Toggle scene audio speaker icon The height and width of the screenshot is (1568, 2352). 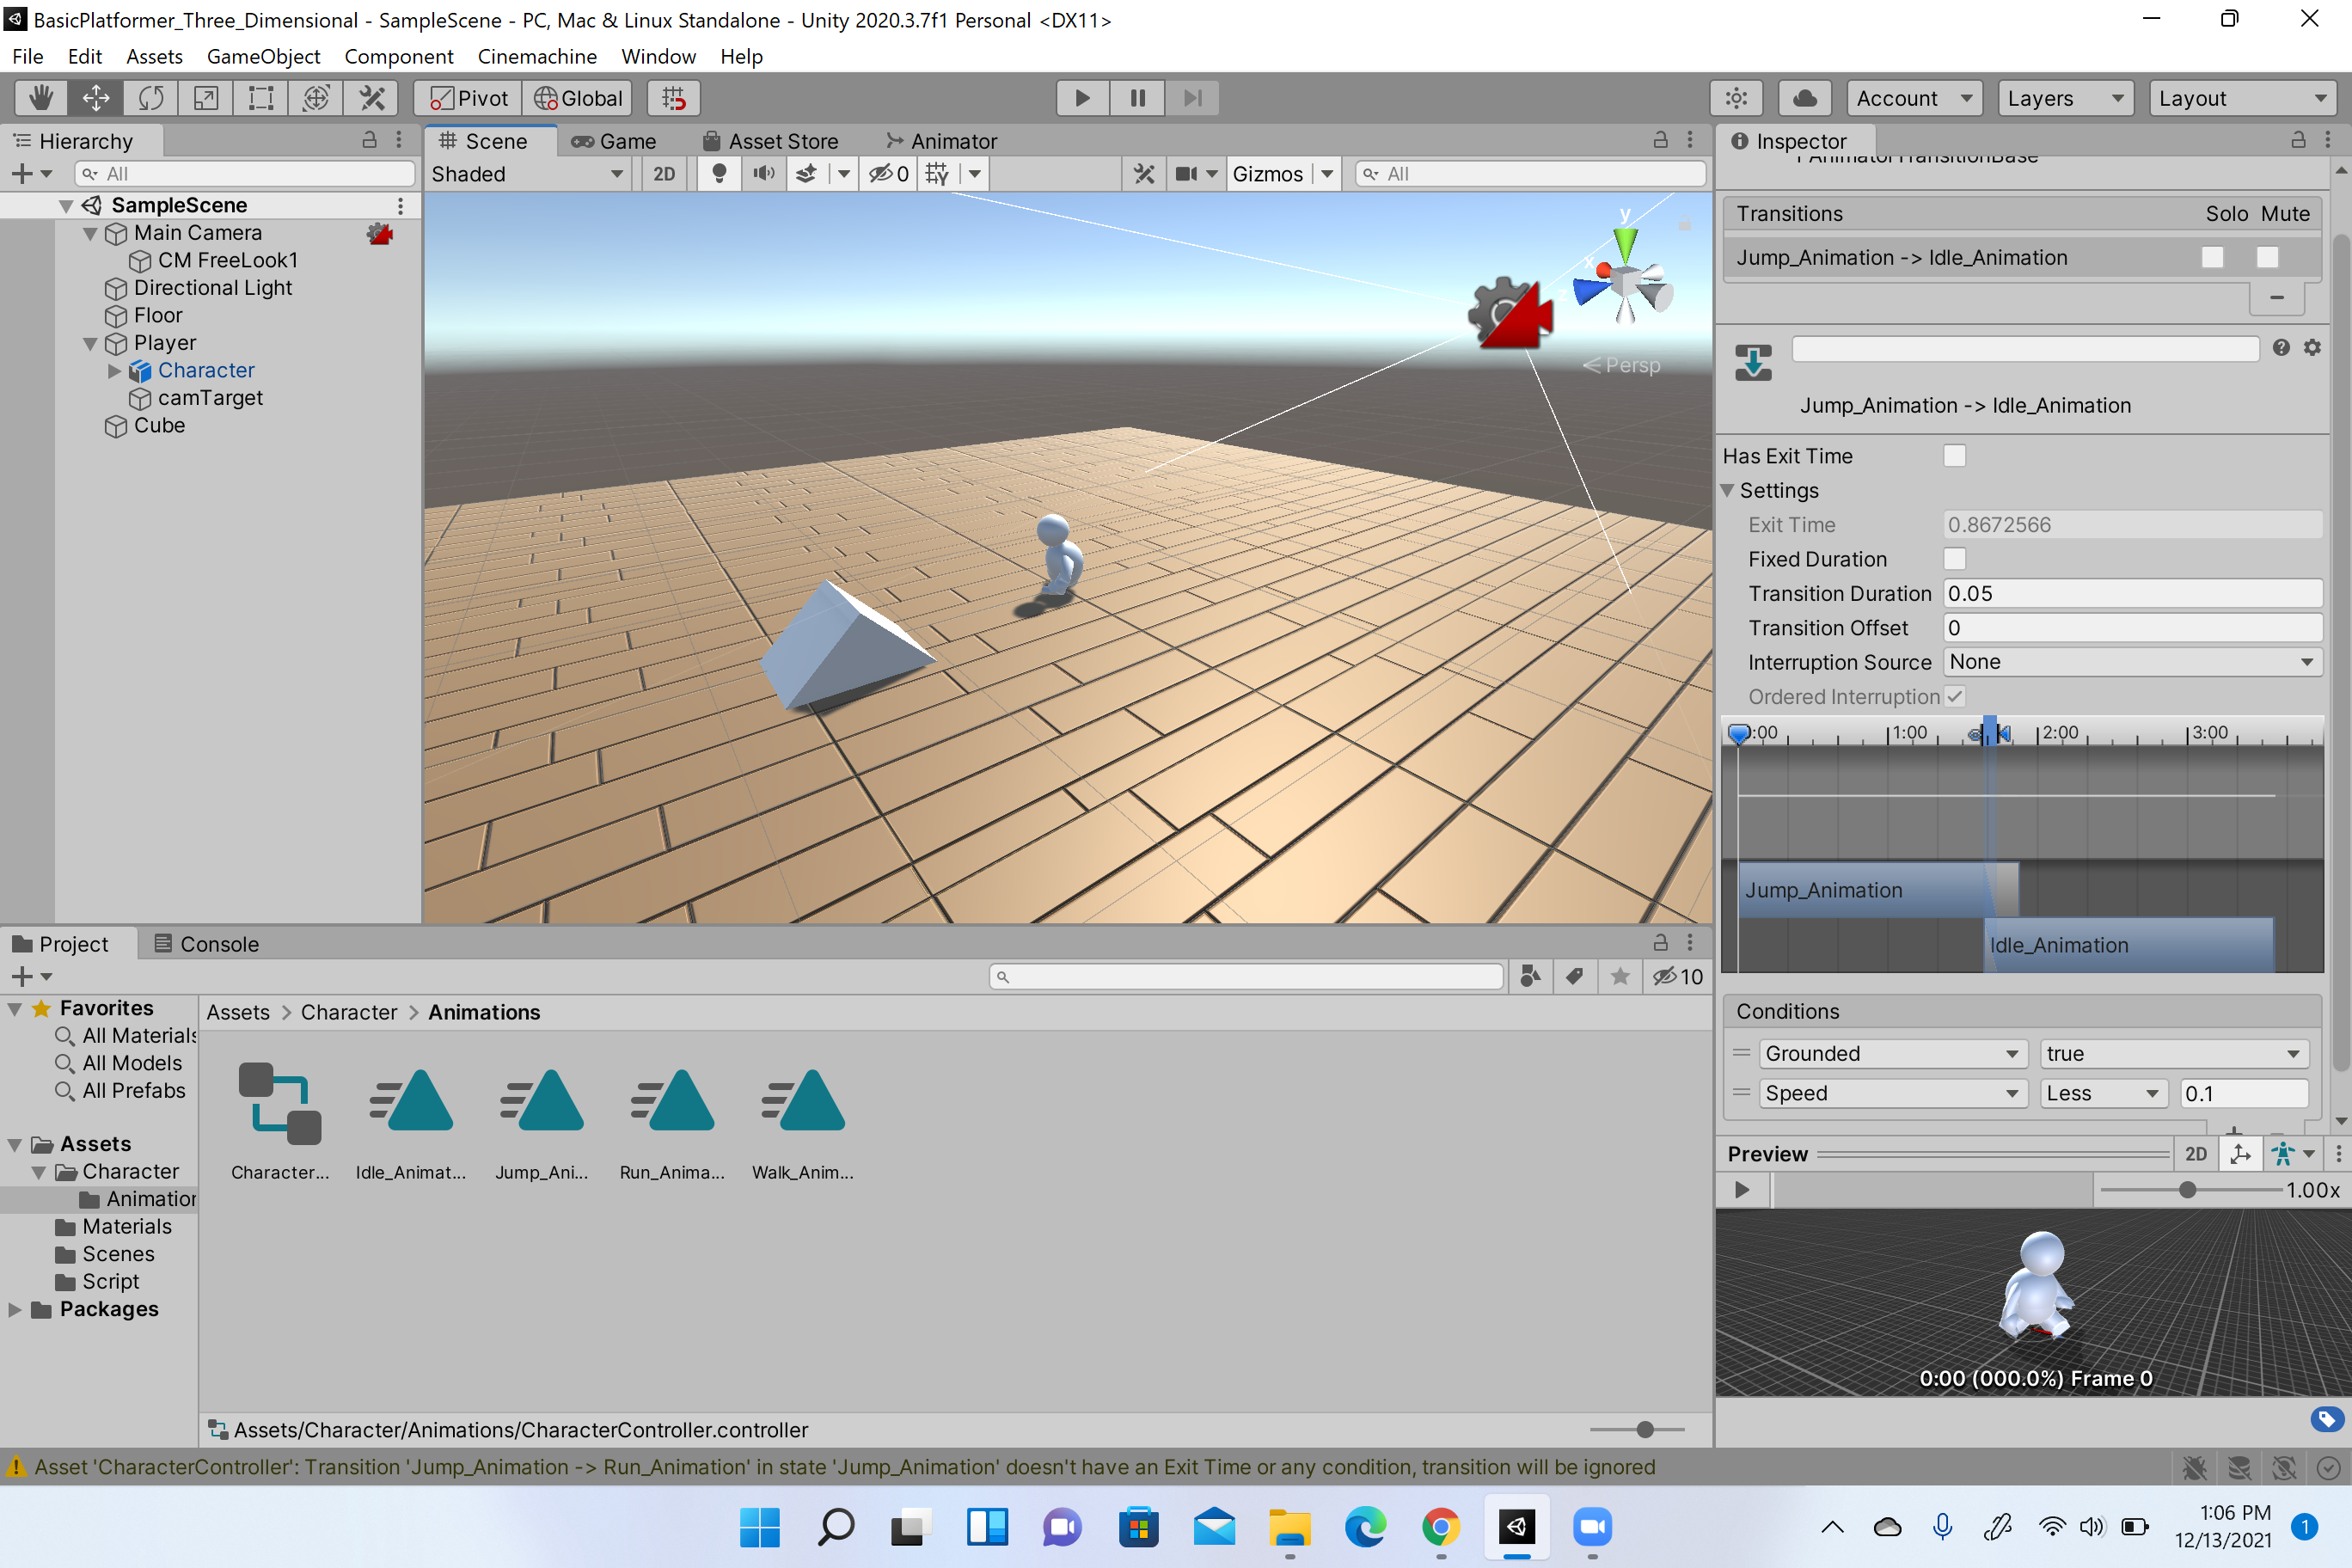pyautogui.click(x=764, y=174)
